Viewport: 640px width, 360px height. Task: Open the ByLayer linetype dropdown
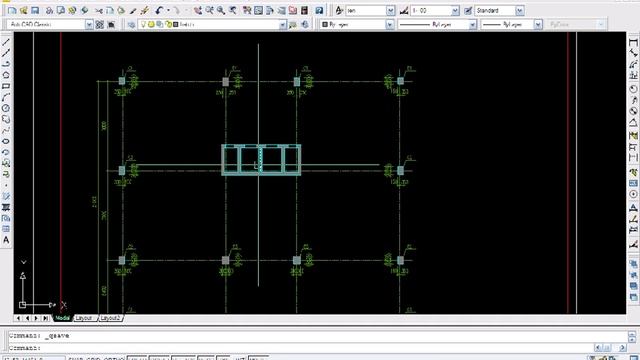point(472,25)
